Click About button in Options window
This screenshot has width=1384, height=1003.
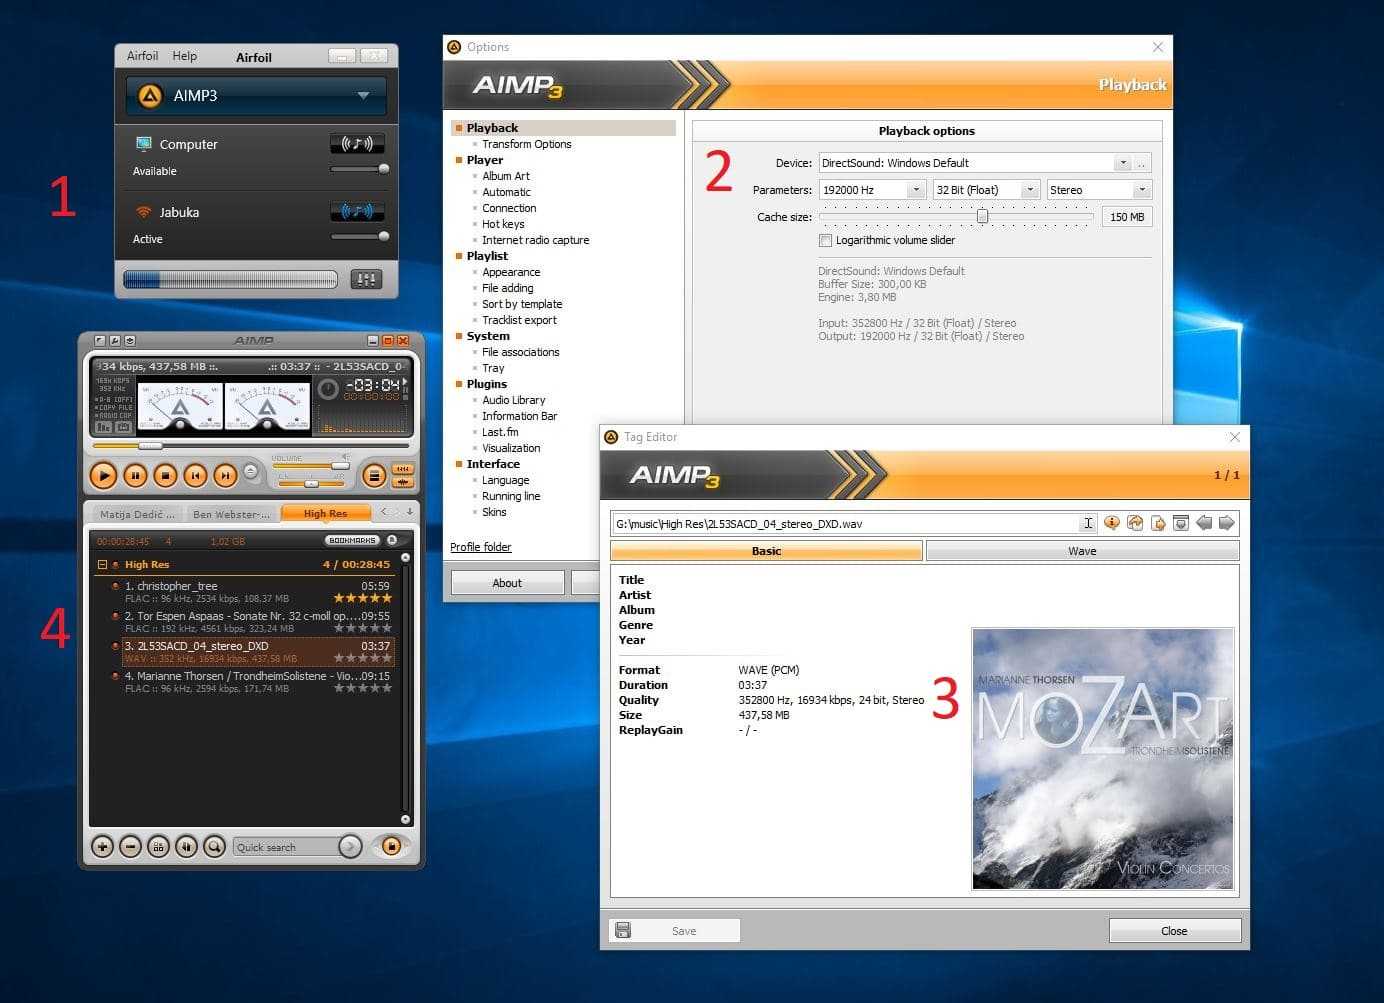(x=507, y=583)
